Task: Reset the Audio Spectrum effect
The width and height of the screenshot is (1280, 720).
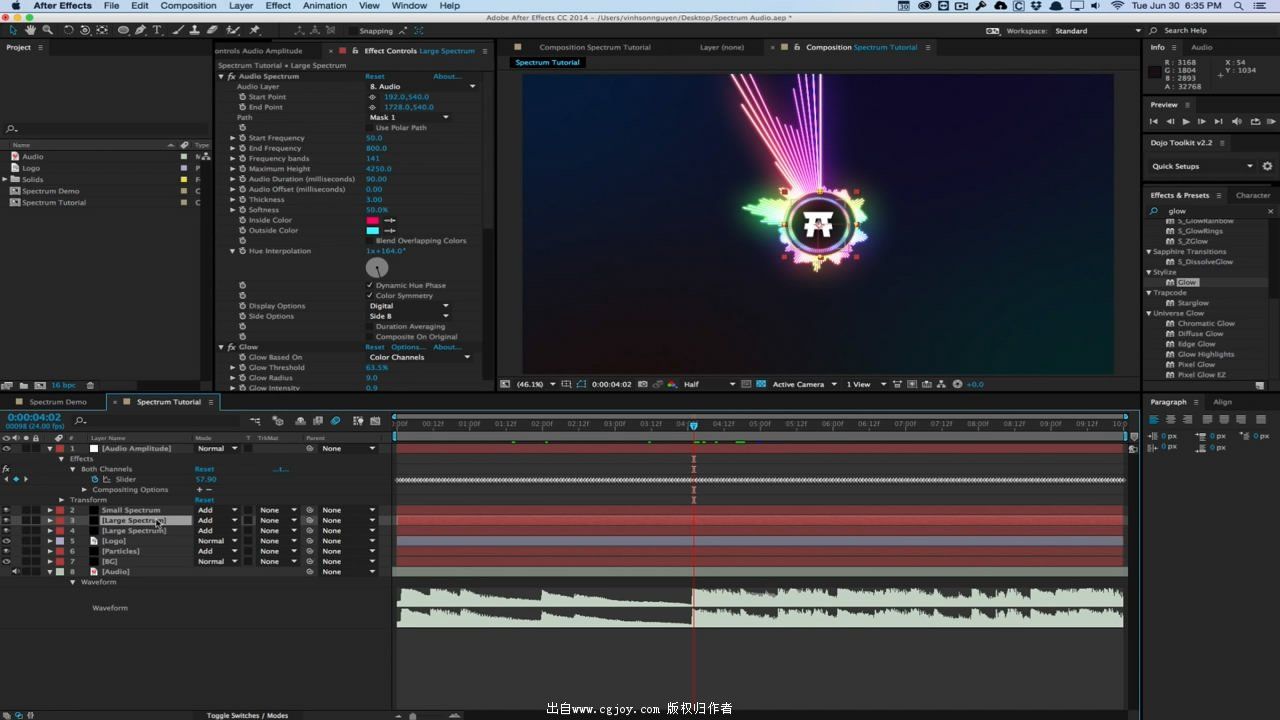Action: 375,76
